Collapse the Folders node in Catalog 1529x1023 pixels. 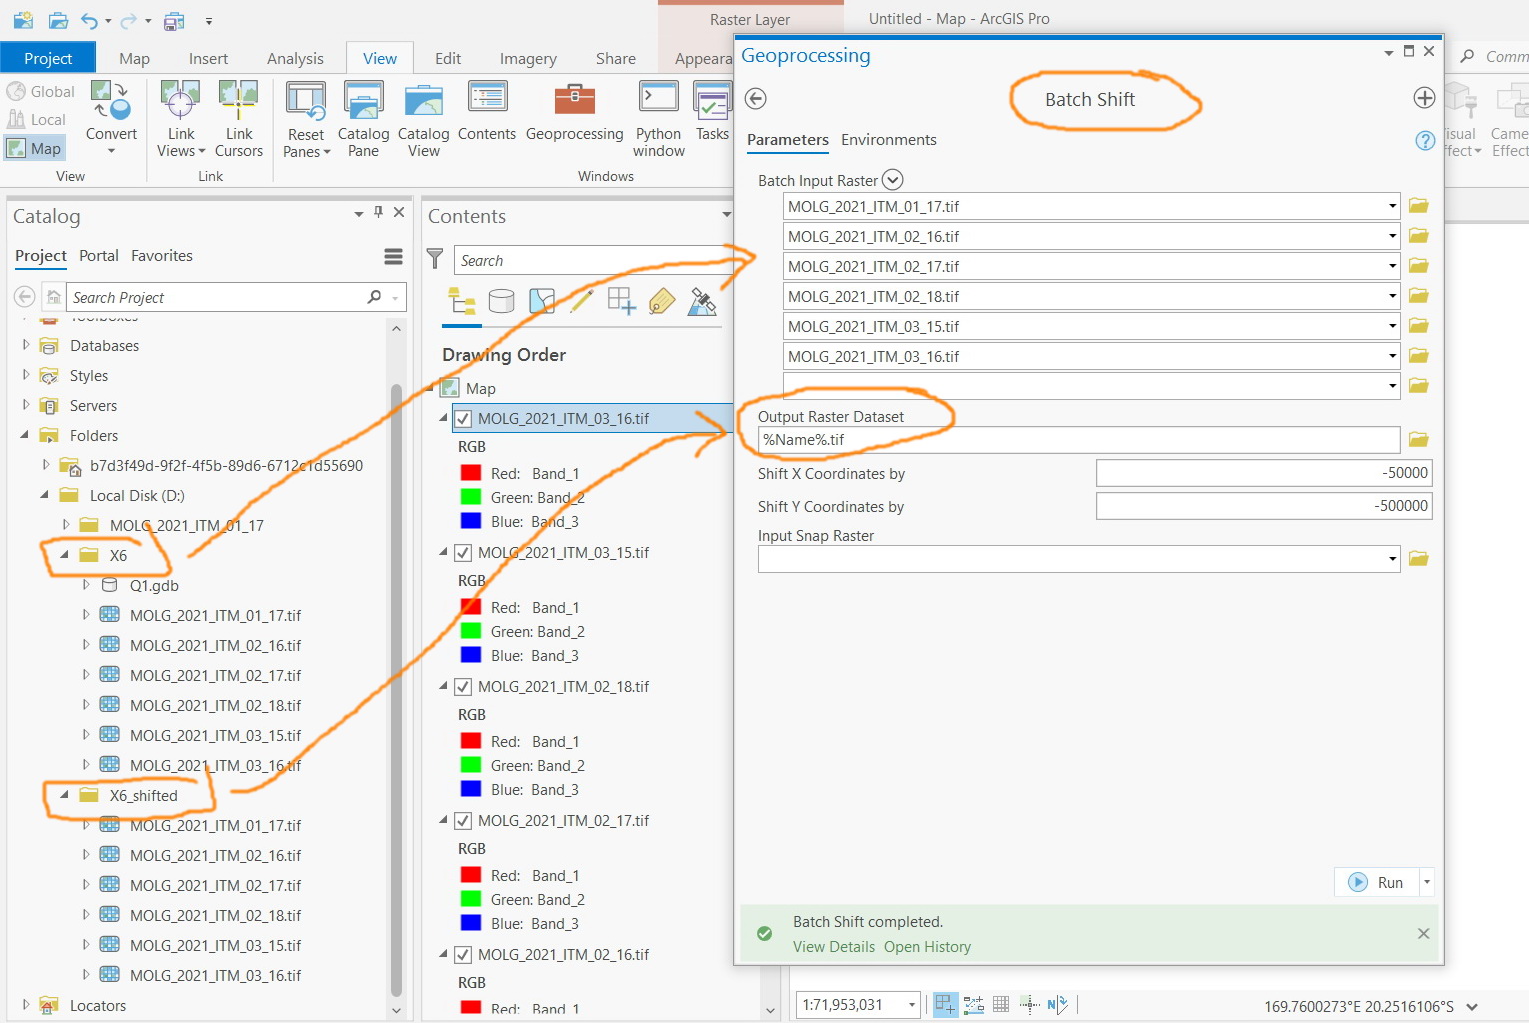coord(25,435)
